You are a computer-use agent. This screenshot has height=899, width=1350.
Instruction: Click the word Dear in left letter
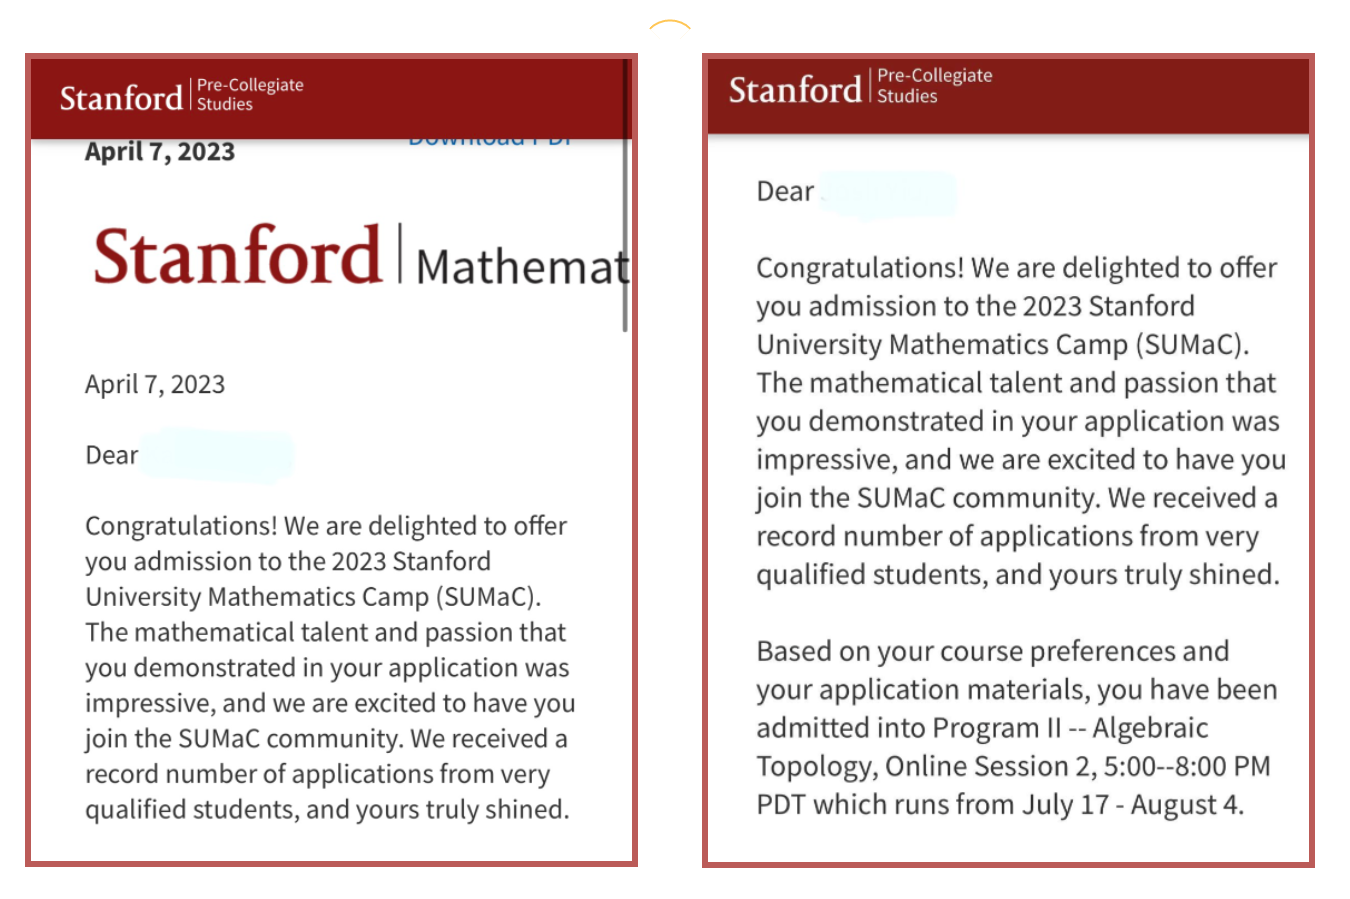(x=111, y=456)
